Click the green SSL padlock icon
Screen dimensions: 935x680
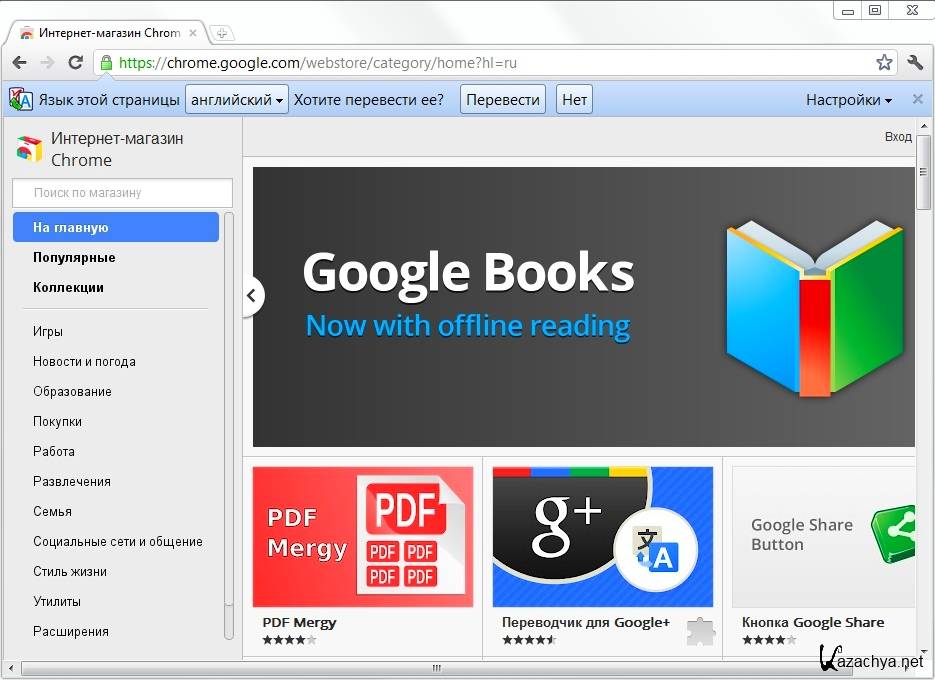click(106, 62)
